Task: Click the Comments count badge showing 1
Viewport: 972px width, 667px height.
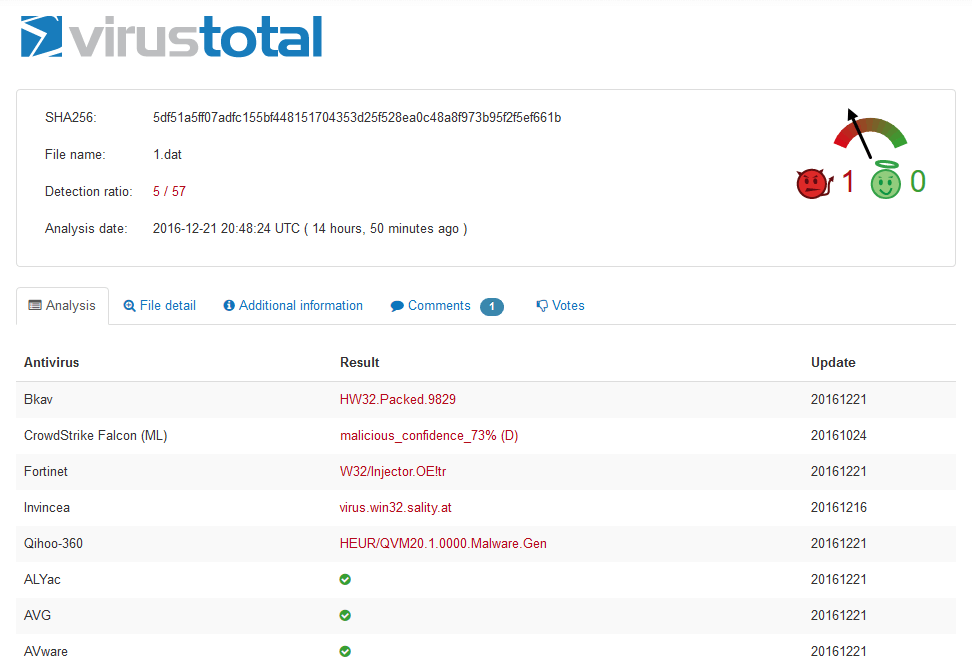Action: [x=492, y=306]
